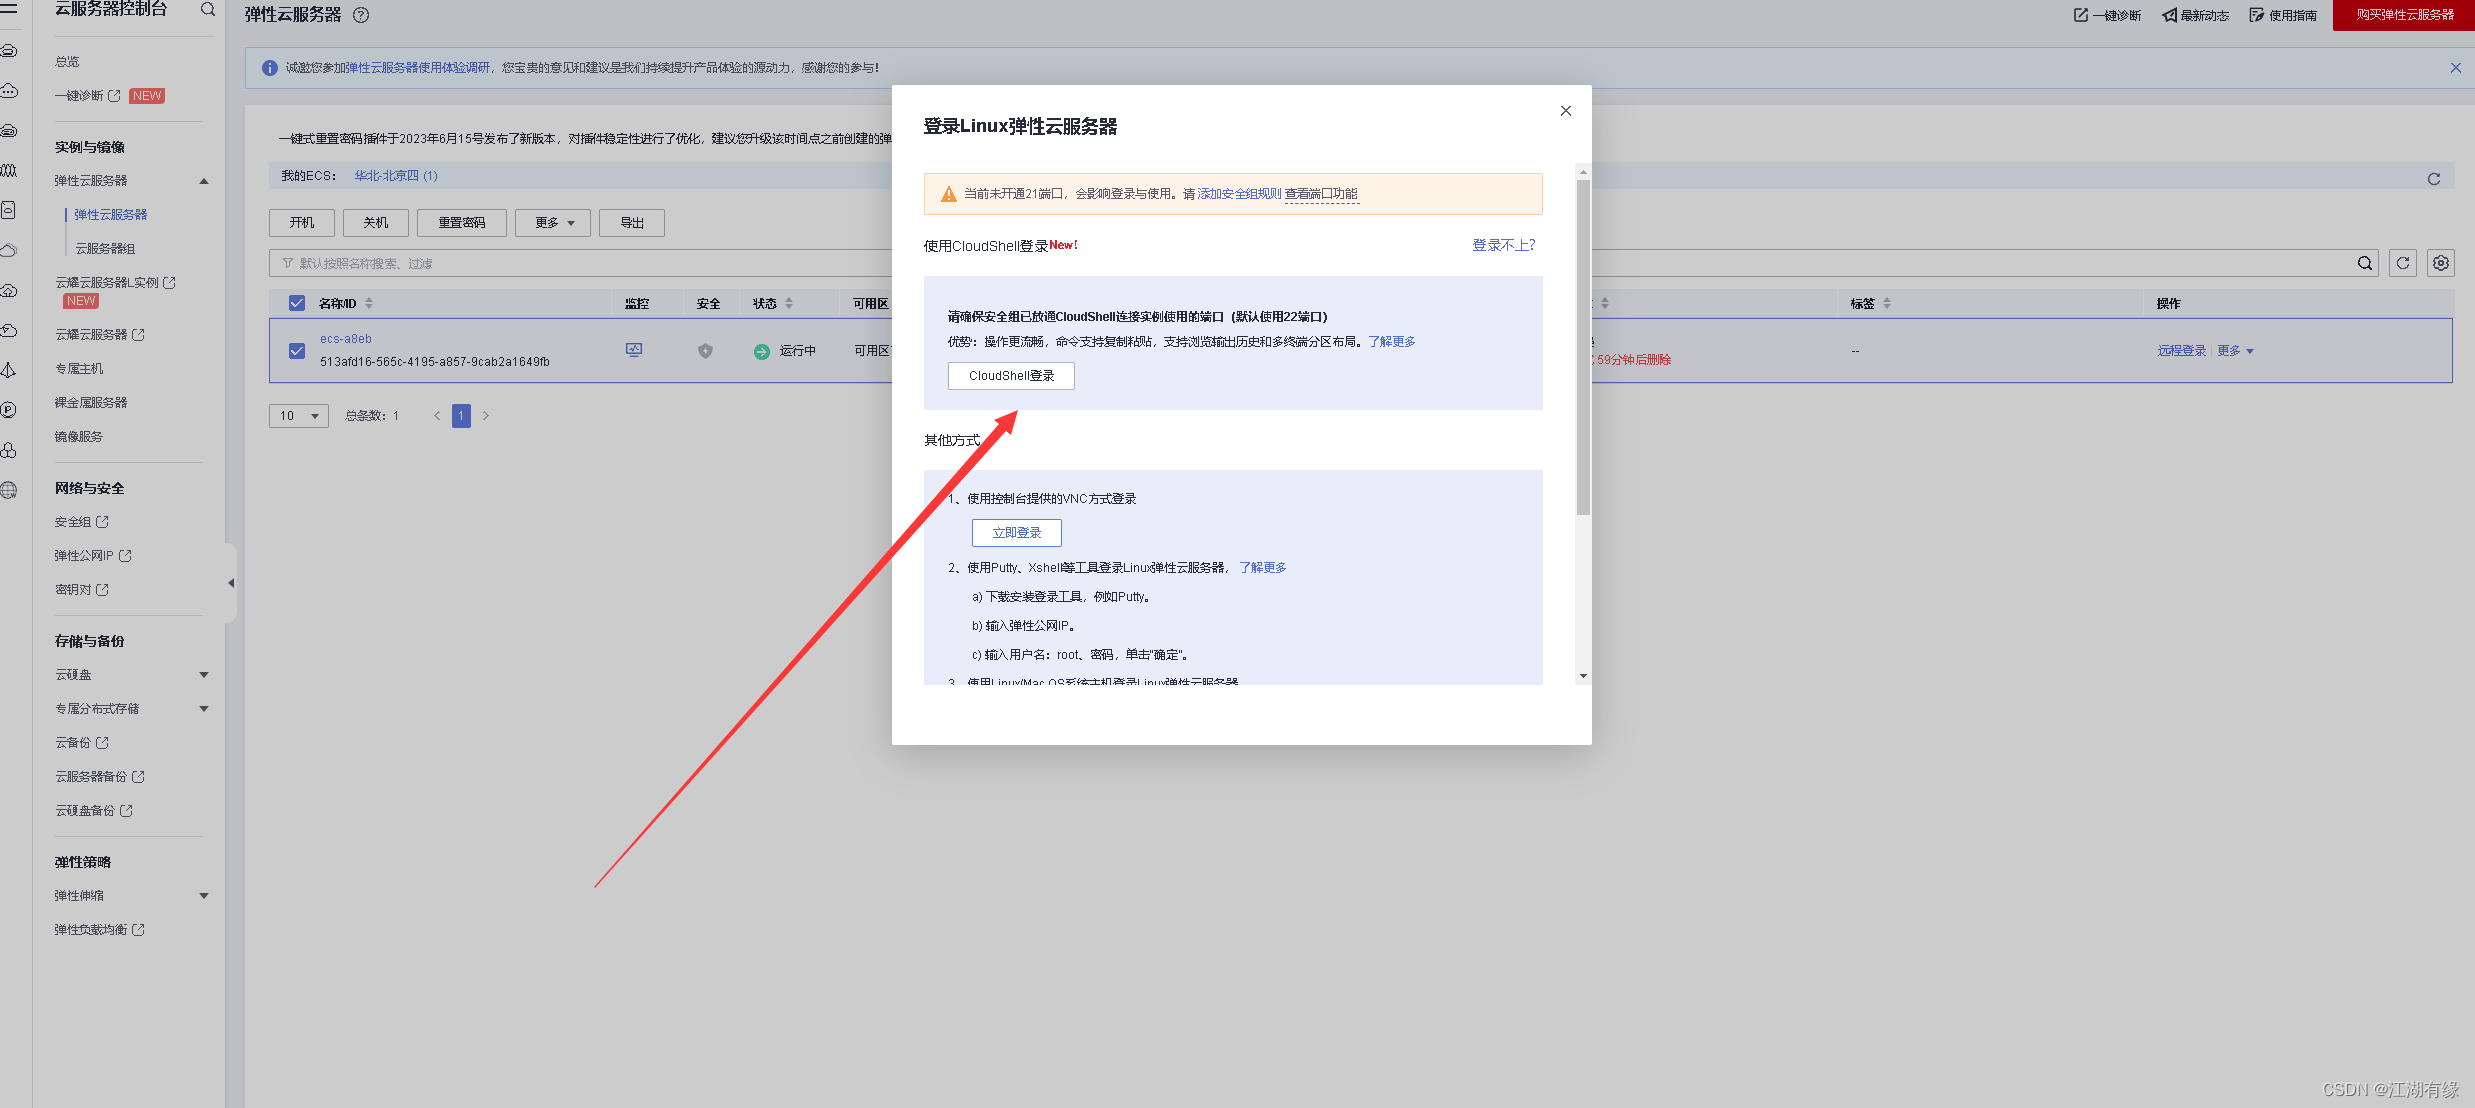Open the 更多 actions dropdown in toolbar
Image resolution: width=2475 pixels, height=1108 pixels.
click(x=553, y=223)
